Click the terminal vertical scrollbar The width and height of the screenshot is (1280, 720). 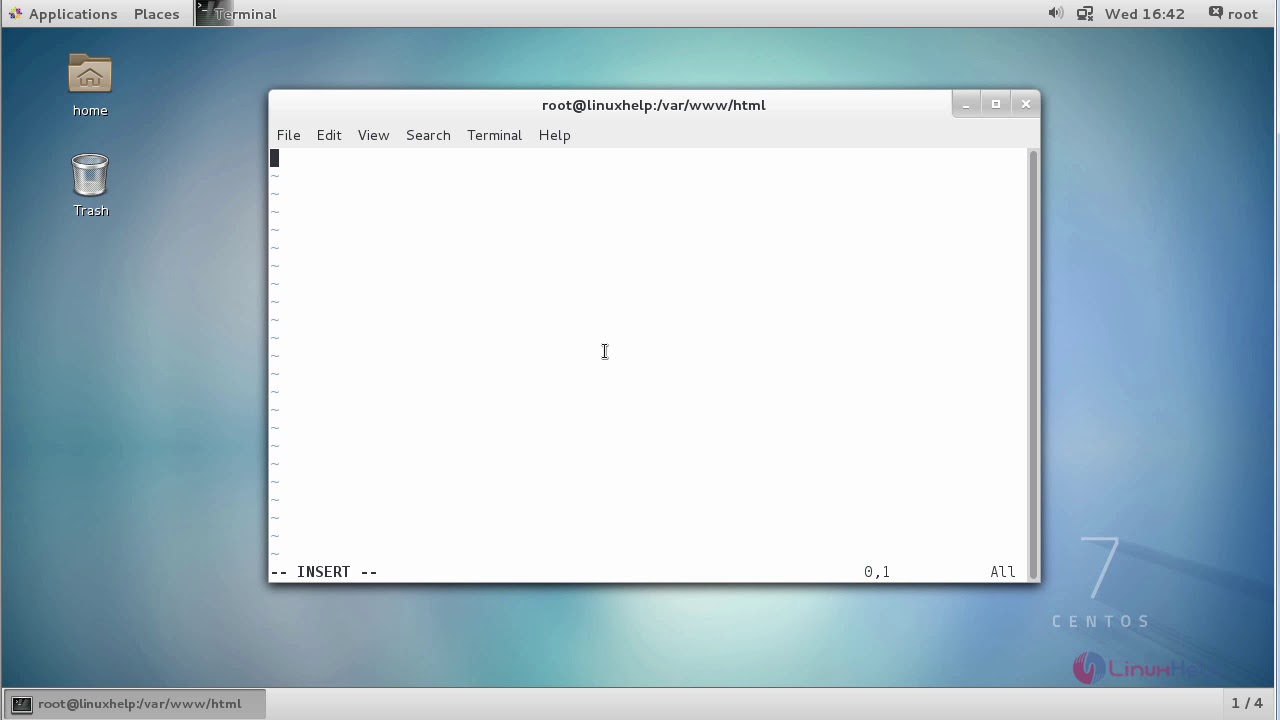pos(1033,364)
